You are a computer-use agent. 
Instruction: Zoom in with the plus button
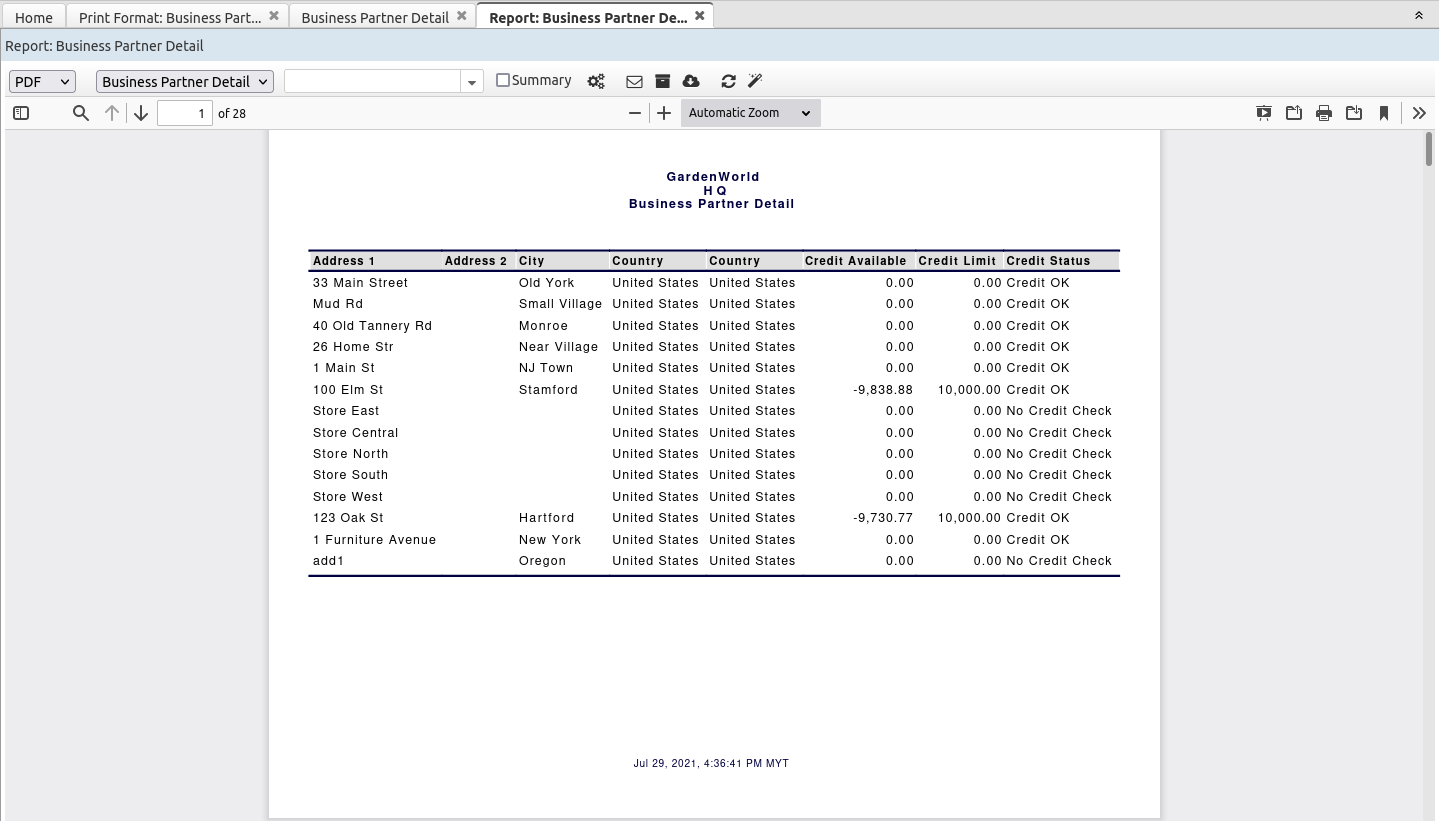[663, 113]
